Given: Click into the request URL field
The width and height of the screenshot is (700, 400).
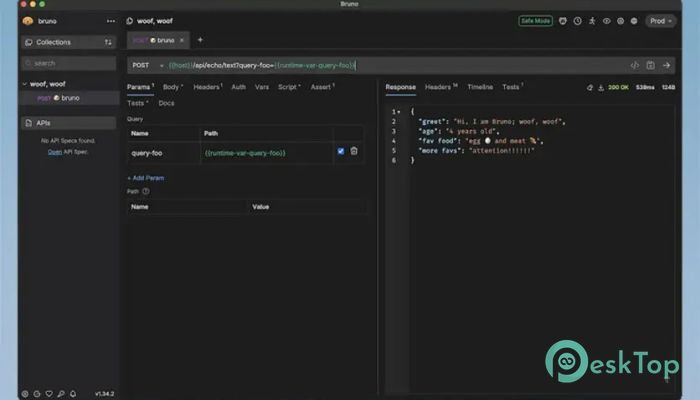Looking at the screenshot, I should pyautogui.click(x=397, y=65).
